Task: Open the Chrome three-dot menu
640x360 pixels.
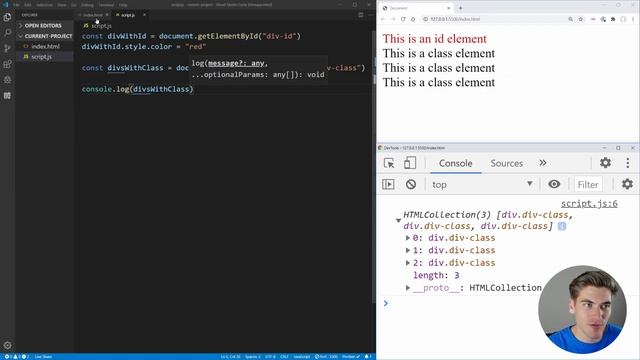Action: (x=633, y=19)
